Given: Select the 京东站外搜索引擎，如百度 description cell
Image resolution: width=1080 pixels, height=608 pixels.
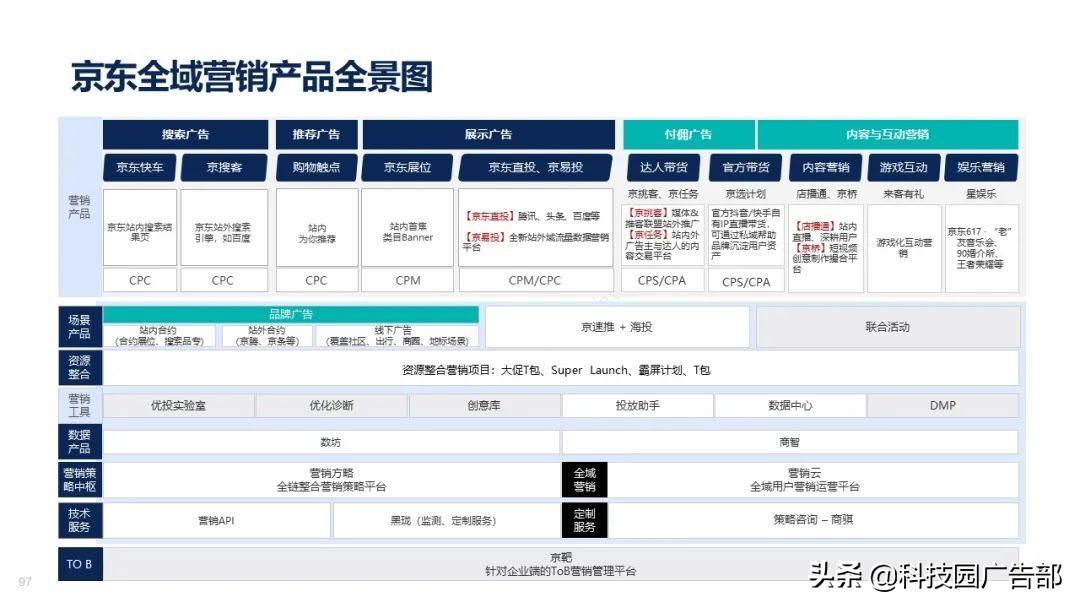Looking at the screenshot, I should pos(224,228).
